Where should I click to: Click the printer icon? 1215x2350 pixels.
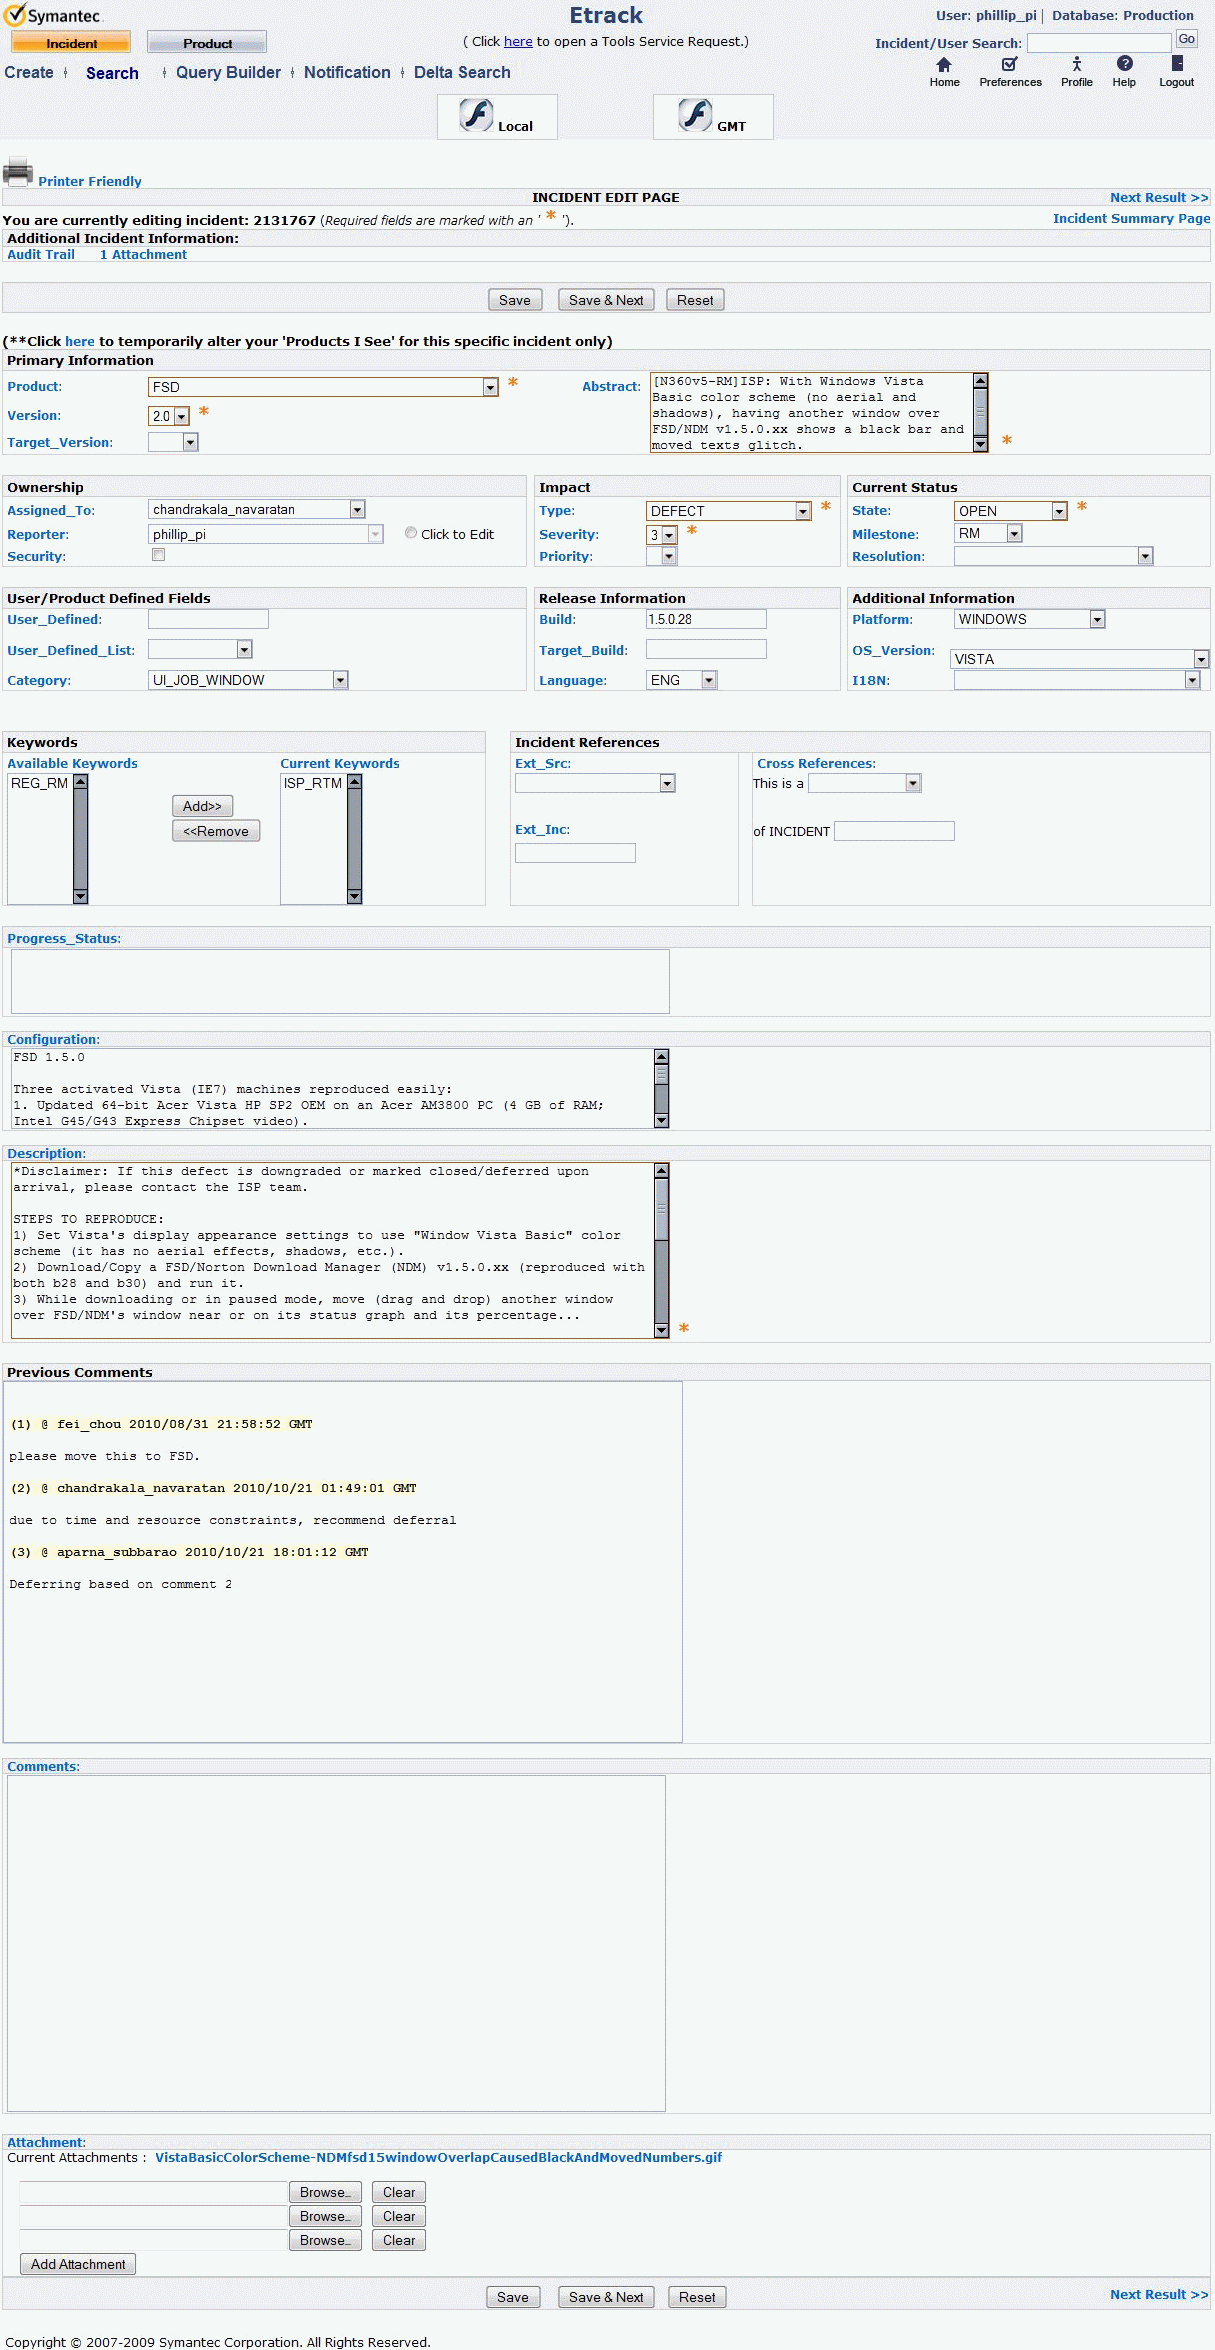click(18, 172)
